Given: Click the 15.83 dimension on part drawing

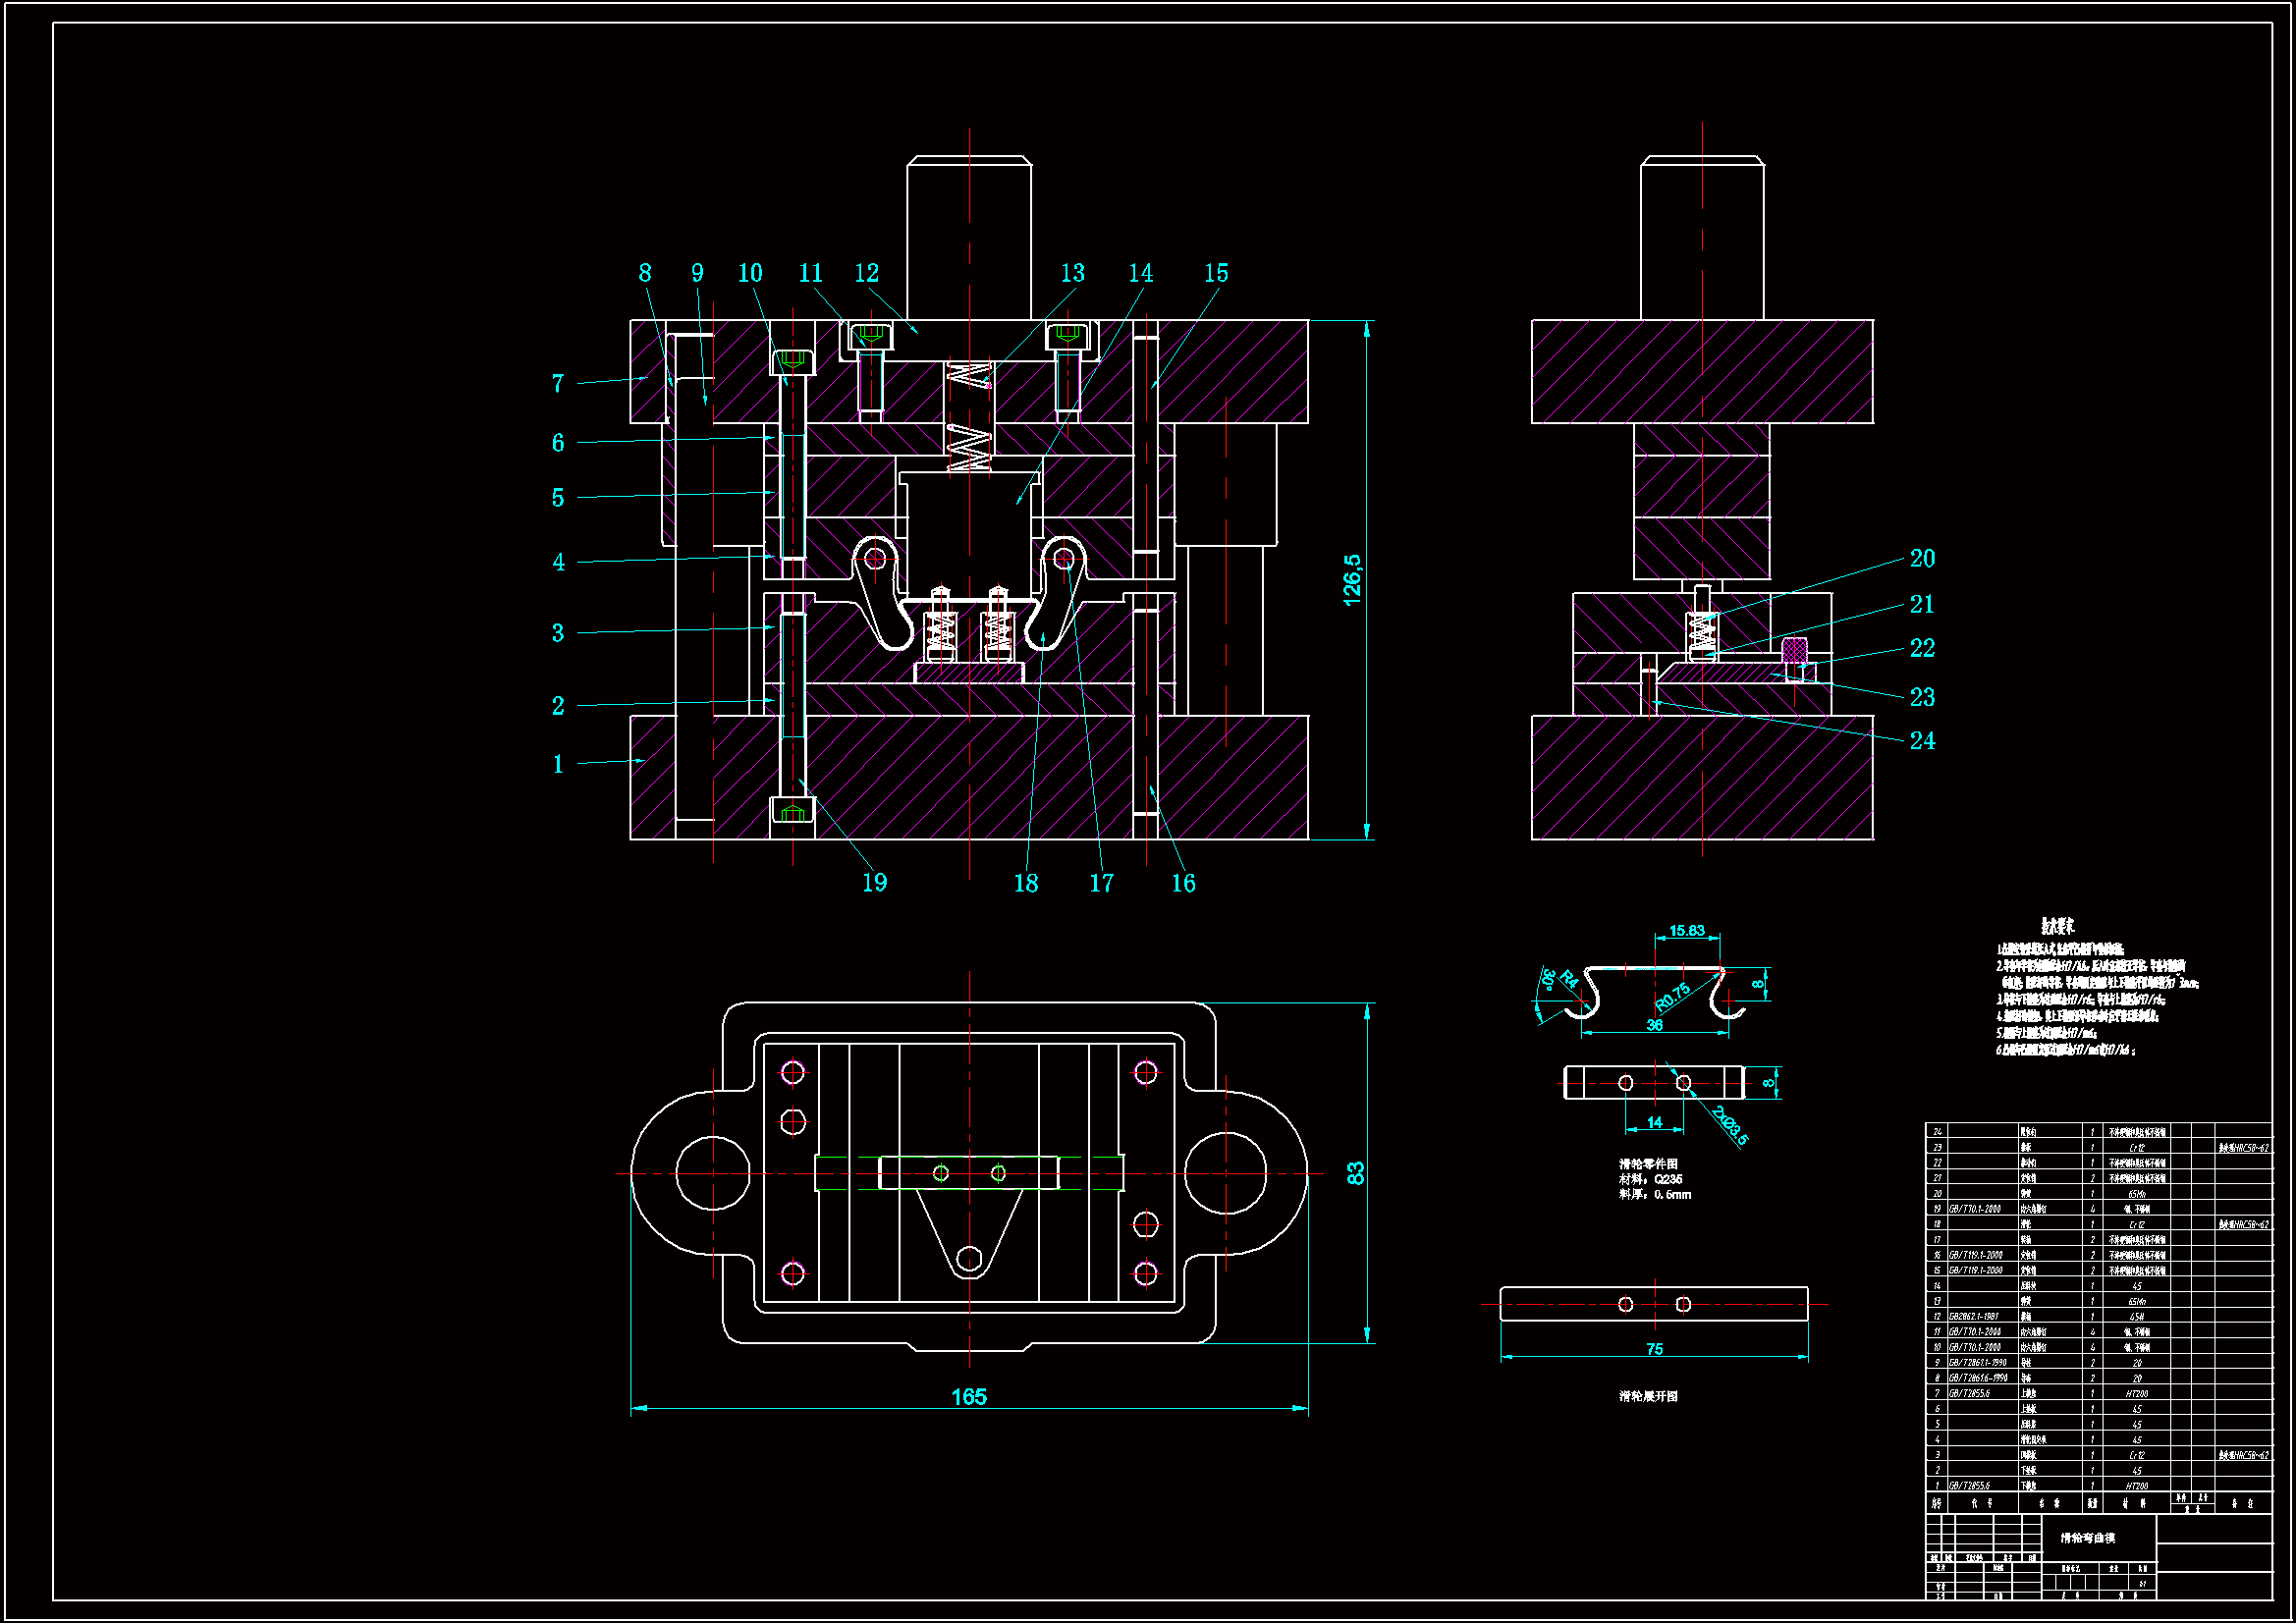Looking at the screenshot, I should point(1687,931).
